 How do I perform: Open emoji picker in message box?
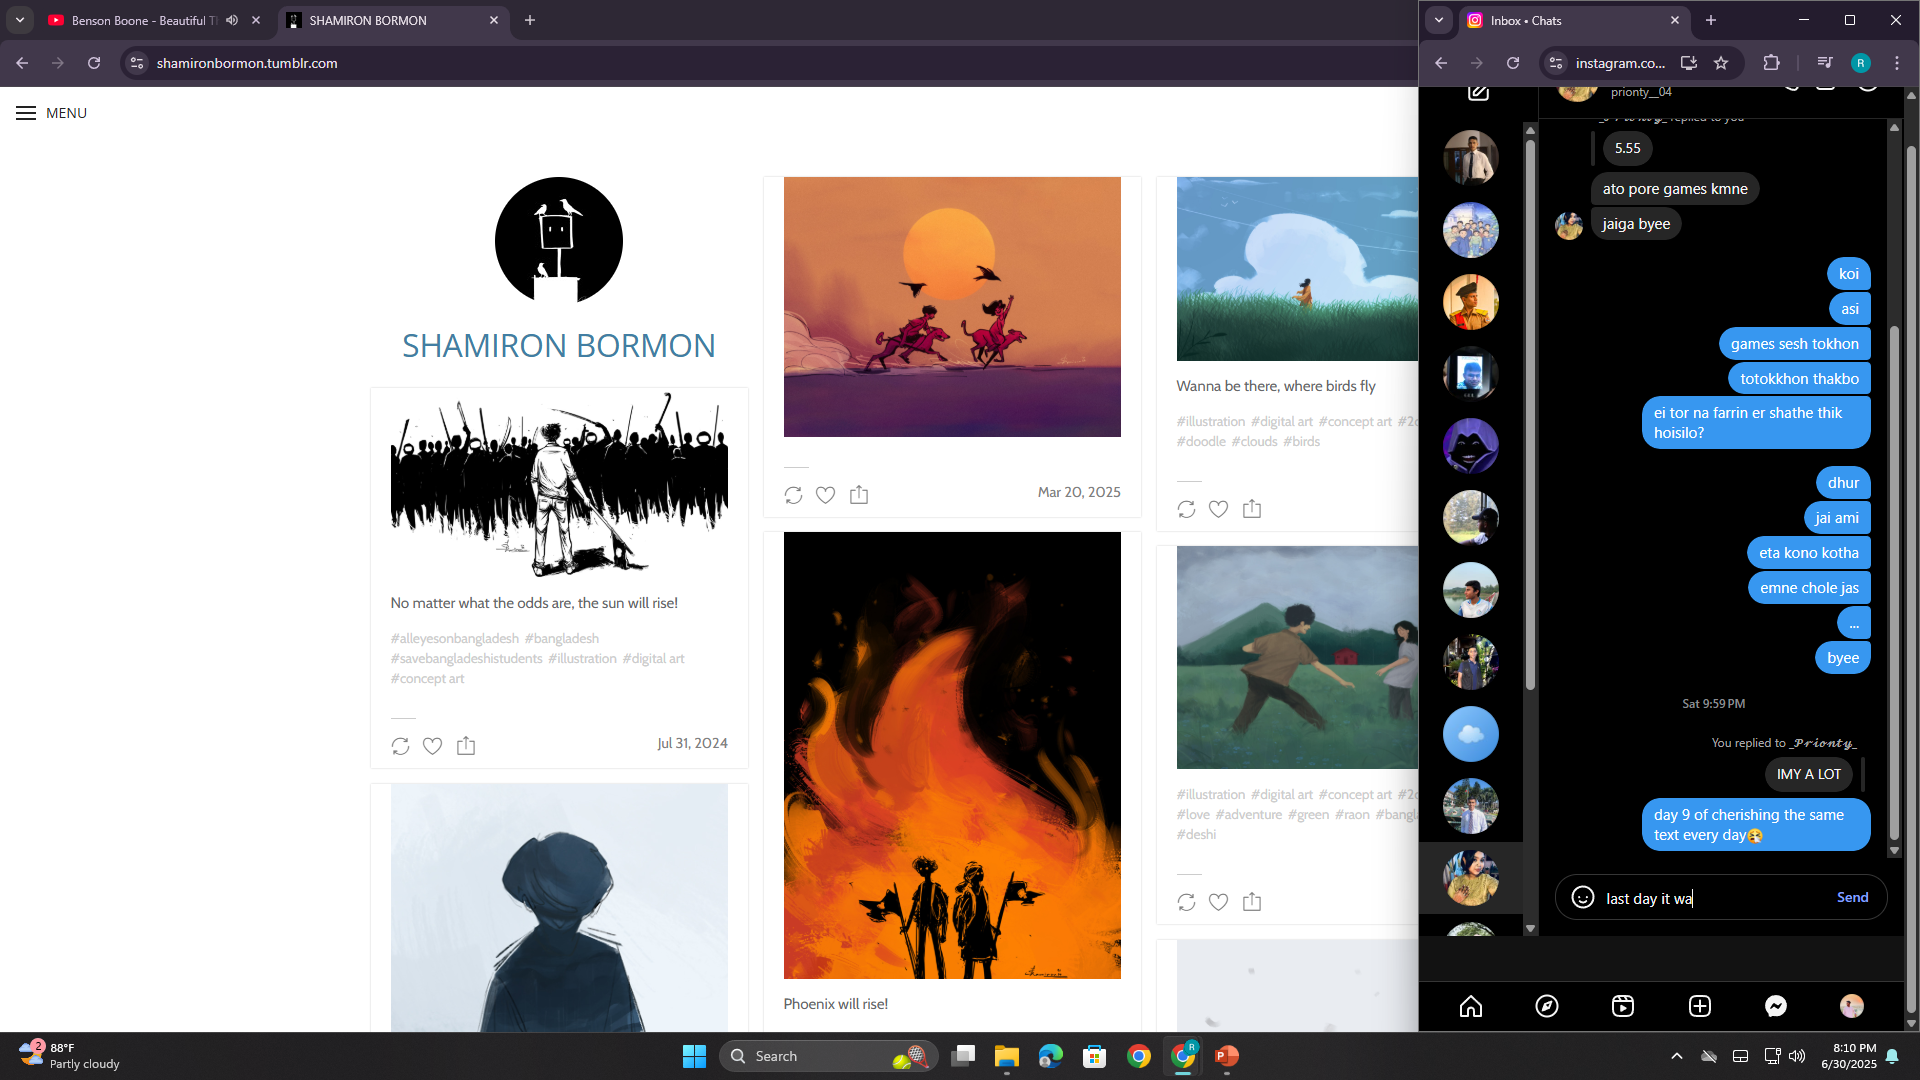point(1583,897)
